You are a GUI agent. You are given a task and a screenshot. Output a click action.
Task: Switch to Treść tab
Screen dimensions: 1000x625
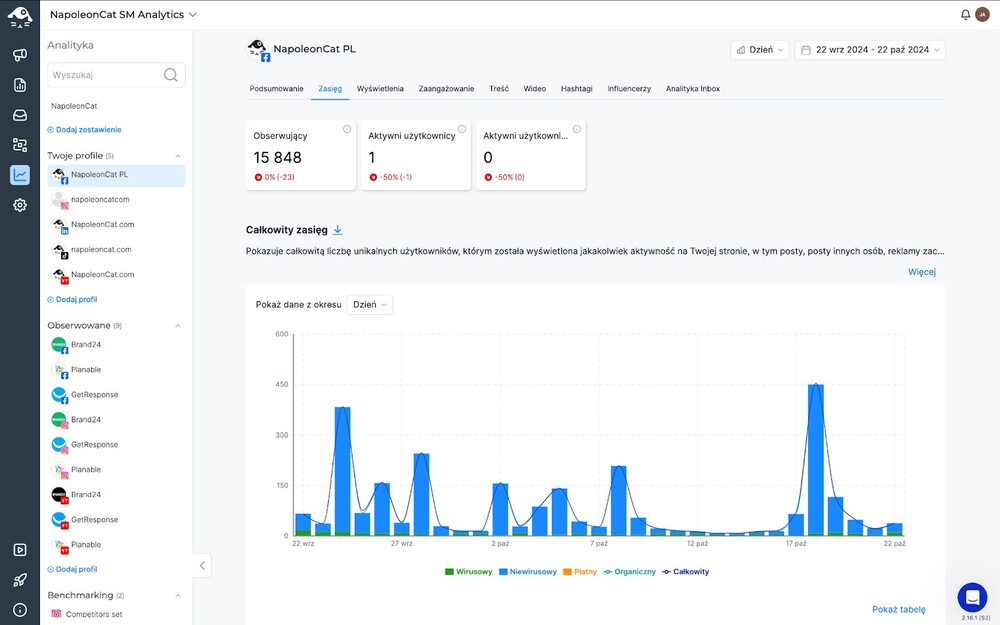pos(499,89)
